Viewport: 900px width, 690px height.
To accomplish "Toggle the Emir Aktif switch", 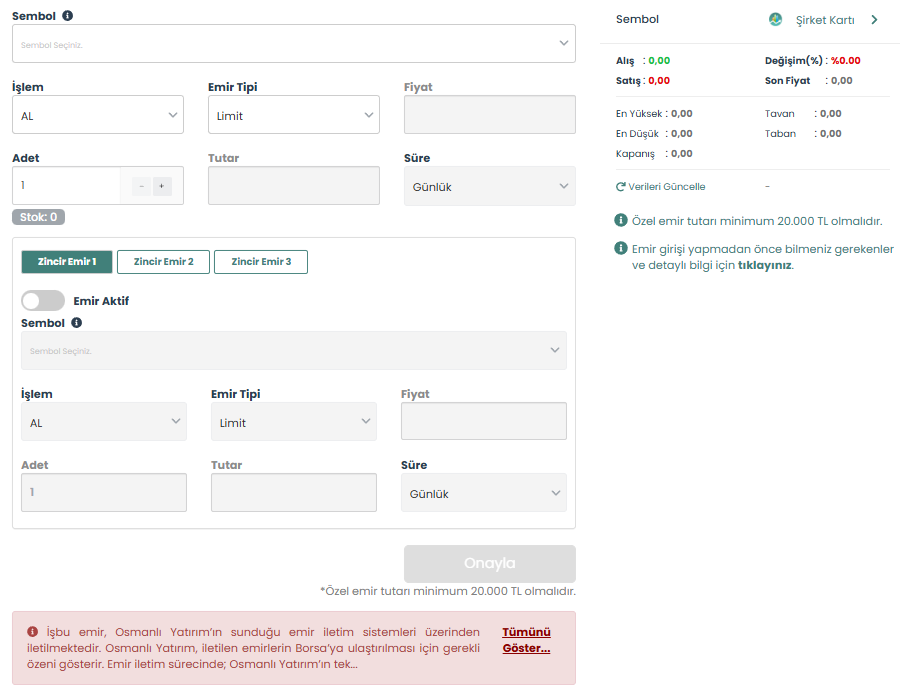I will point(43,300).
